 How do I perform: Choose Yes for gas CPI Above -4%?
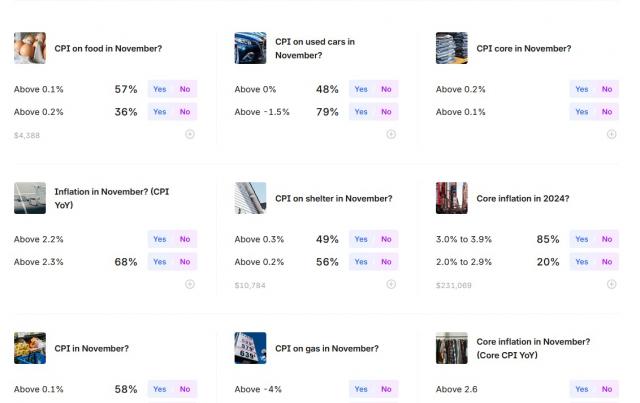click(x=361, y=389)
